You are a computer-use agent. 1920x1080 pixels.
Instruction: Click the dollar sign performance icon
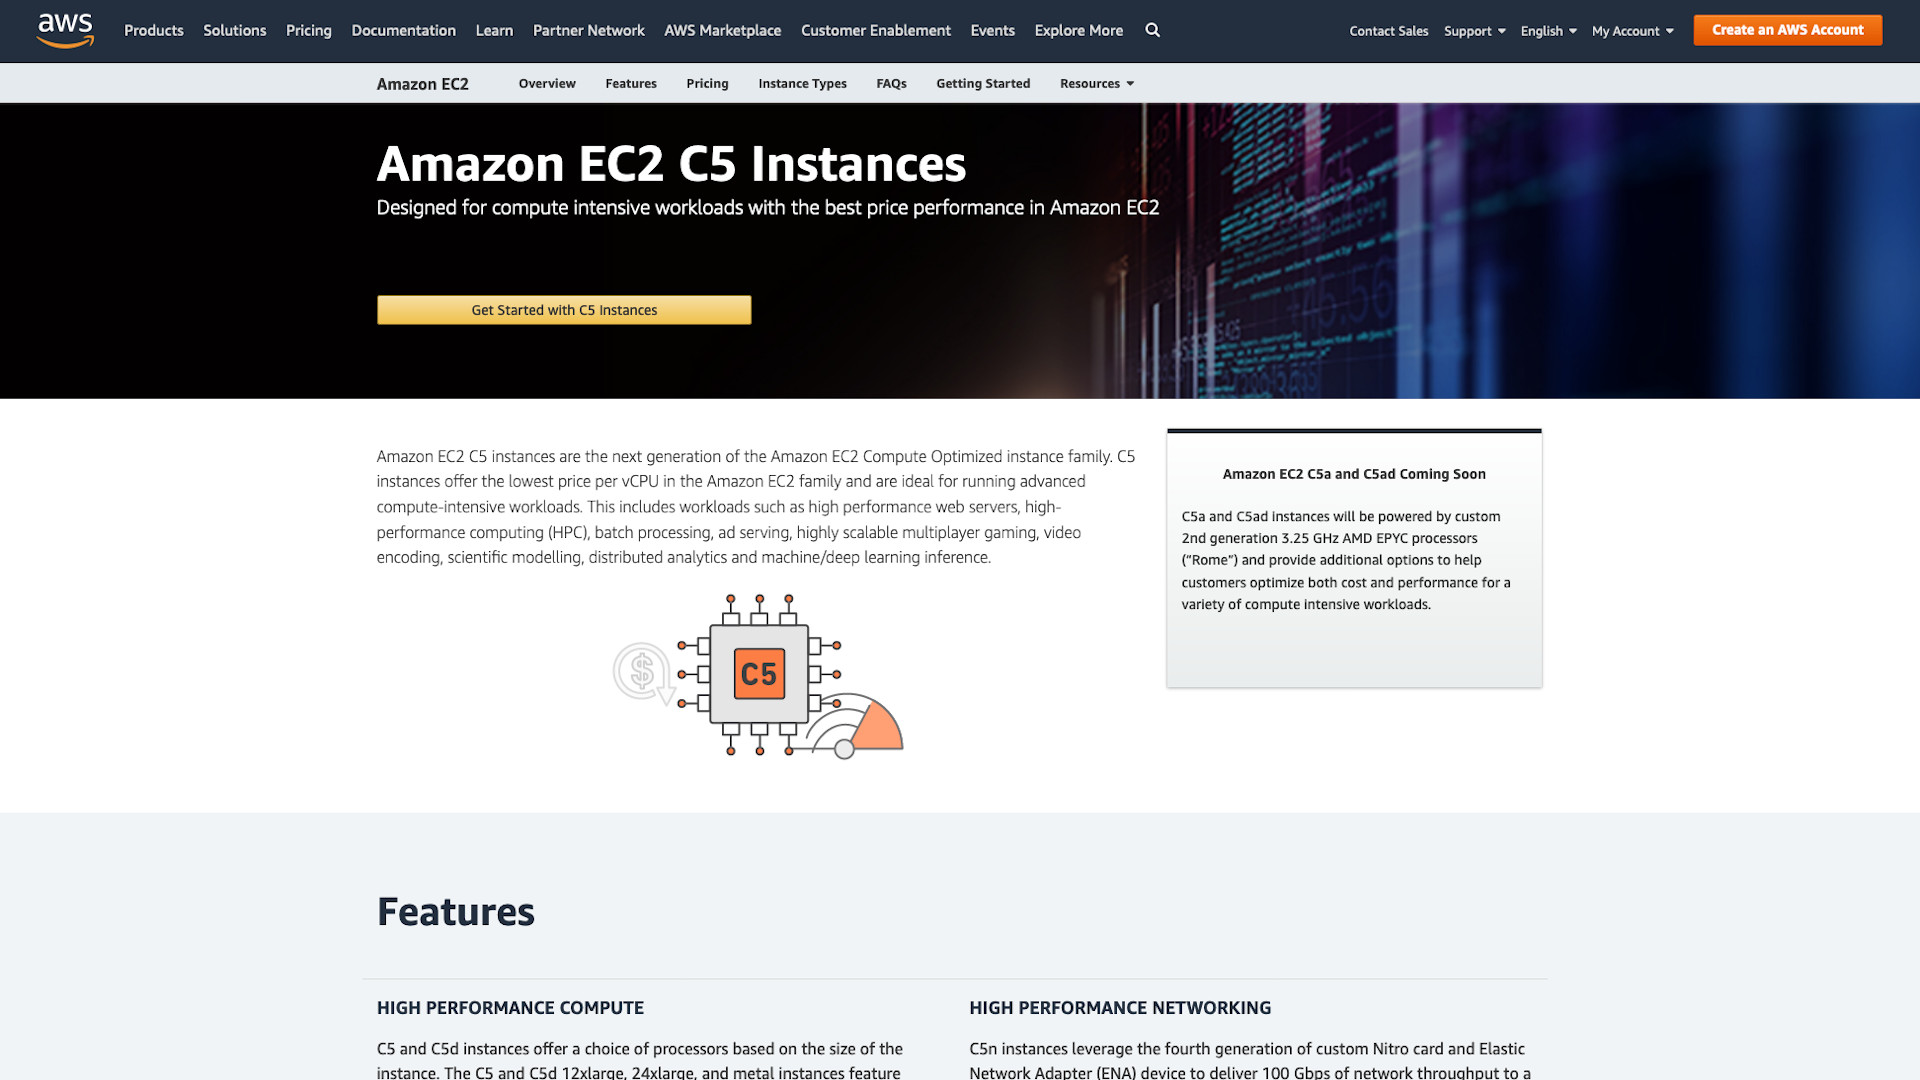(641, 673)
